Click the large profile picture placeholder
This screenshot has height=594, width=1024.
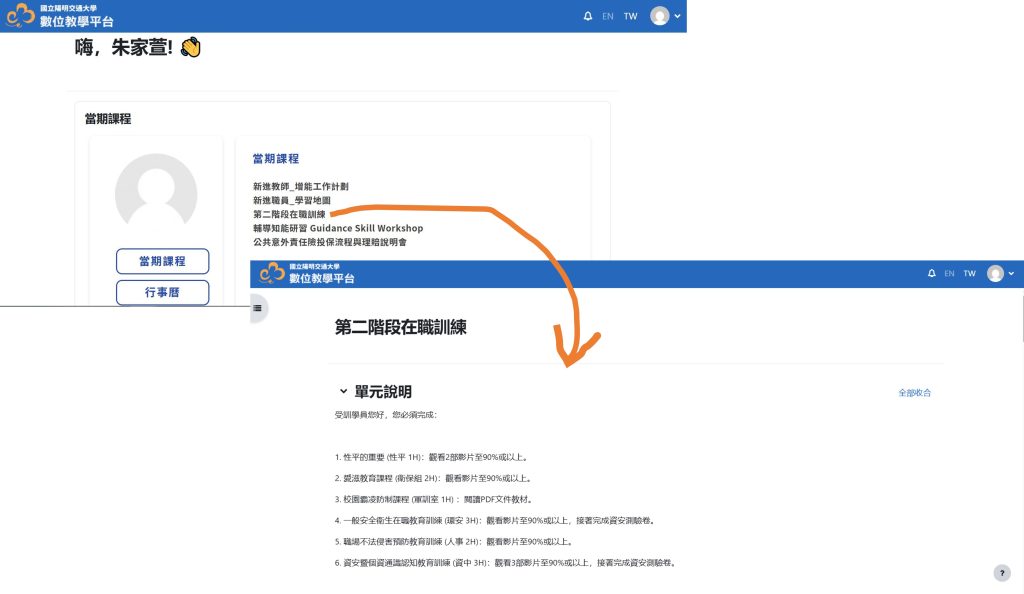(x=156, y=194)
